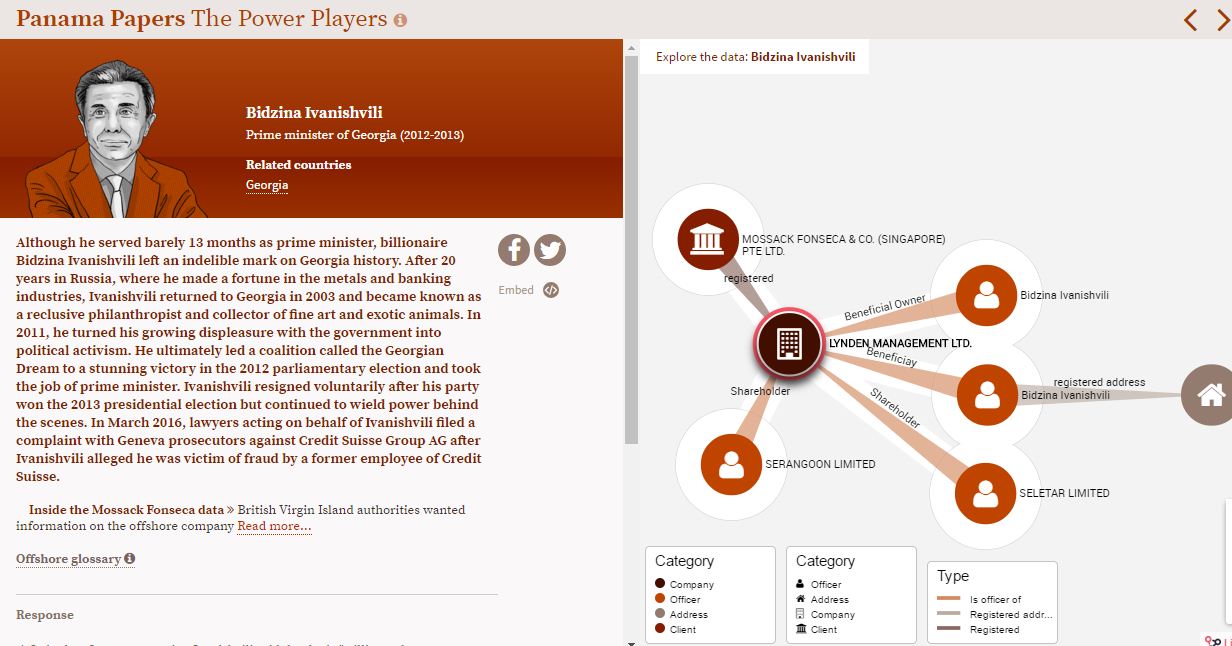The image size is (1232, 646).
Task: Click the info icon beside The Power Players
Action: [x=400, y=20]
